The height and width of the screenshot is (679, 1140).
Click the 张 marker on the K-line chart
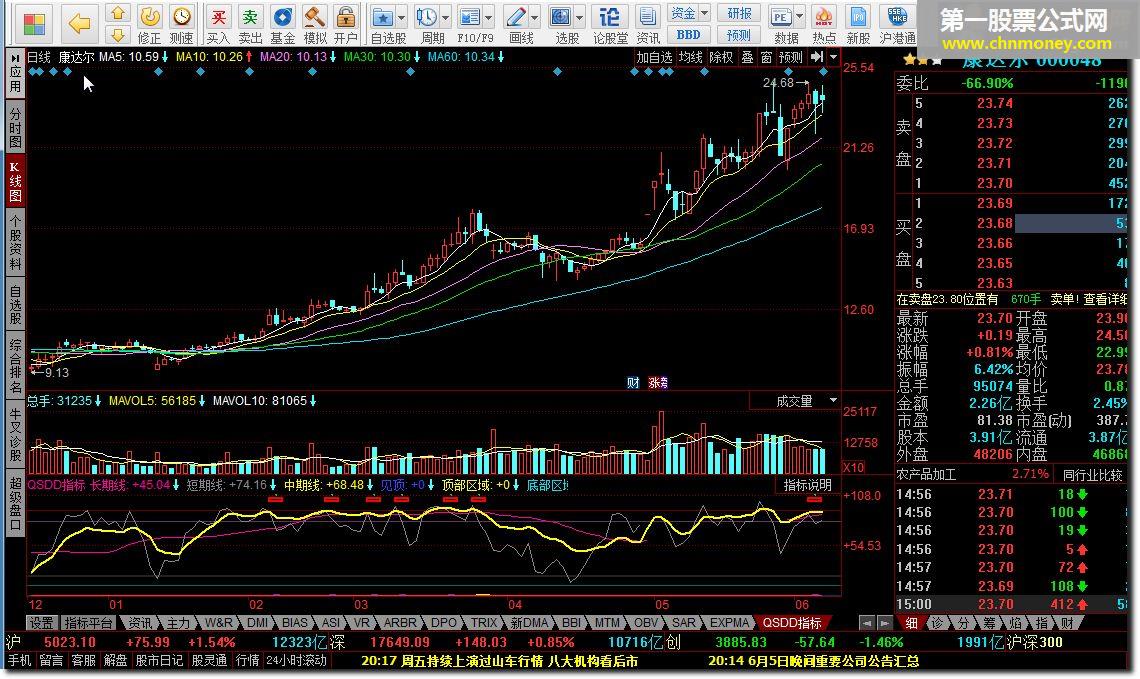click(657, 382)
